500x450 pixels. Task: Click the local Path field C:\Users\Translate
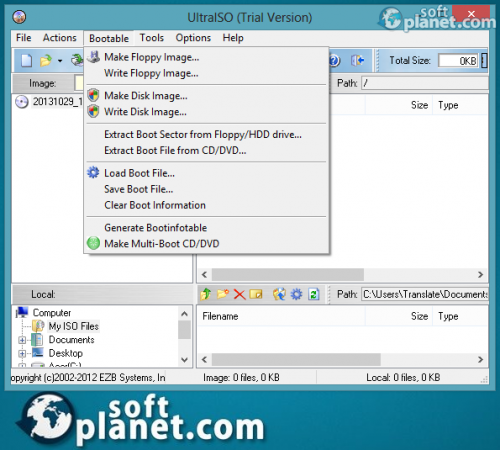(x=425, y=294)
